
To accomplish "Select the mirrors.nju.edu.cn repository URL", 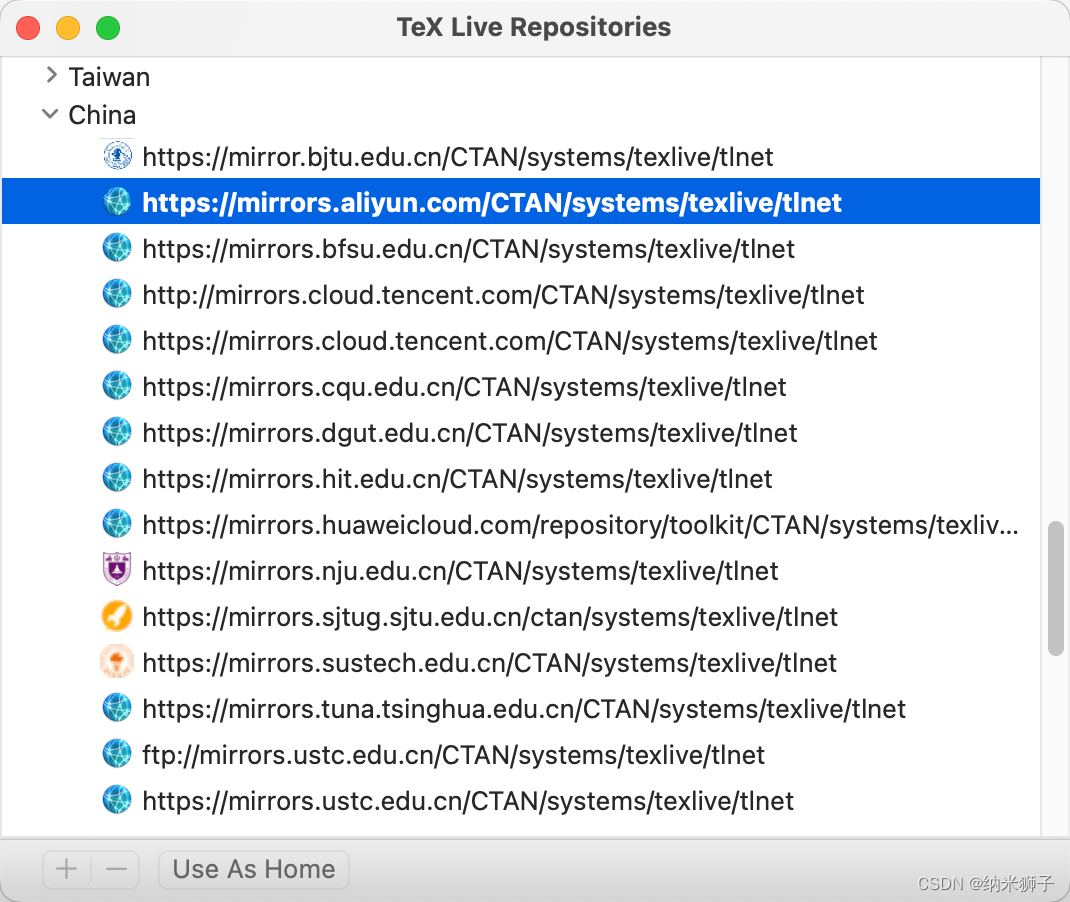I will [x=460, y=571].
